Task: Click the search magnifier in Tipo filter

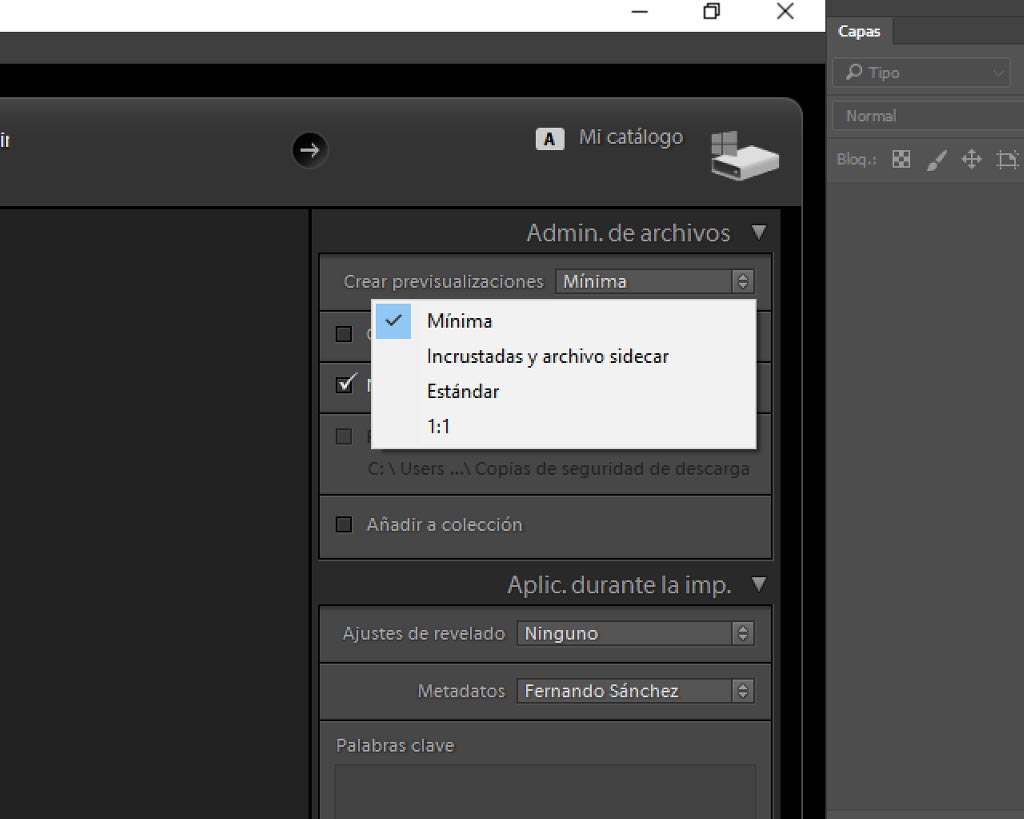Action: (x=854, y=72)
